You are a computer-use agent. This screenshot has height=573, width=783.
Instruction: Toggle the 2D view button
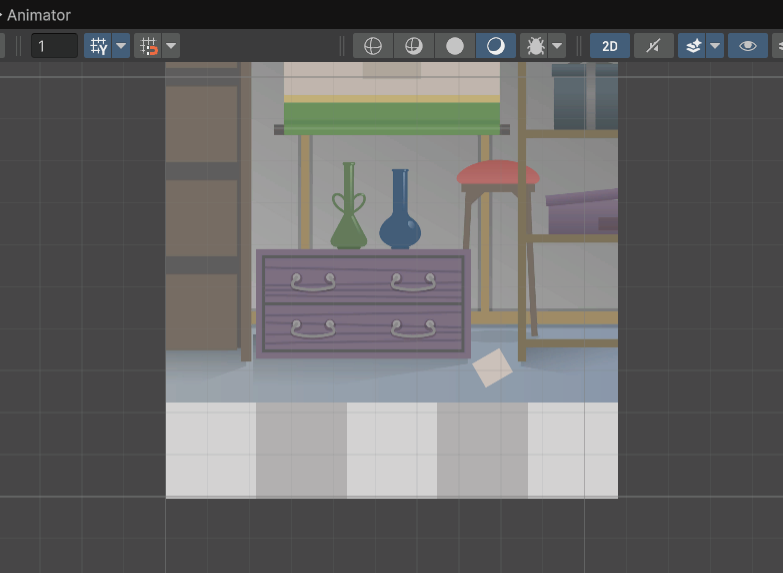click(x=610, y=46)
